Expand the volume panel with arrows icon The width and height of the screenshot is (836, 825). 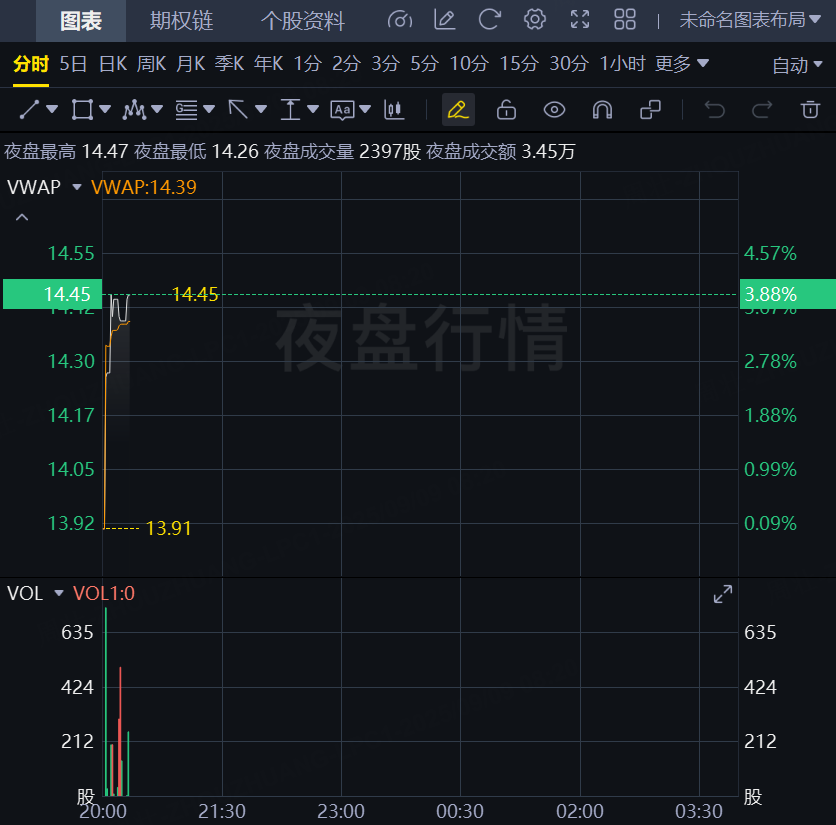point(722,595)
